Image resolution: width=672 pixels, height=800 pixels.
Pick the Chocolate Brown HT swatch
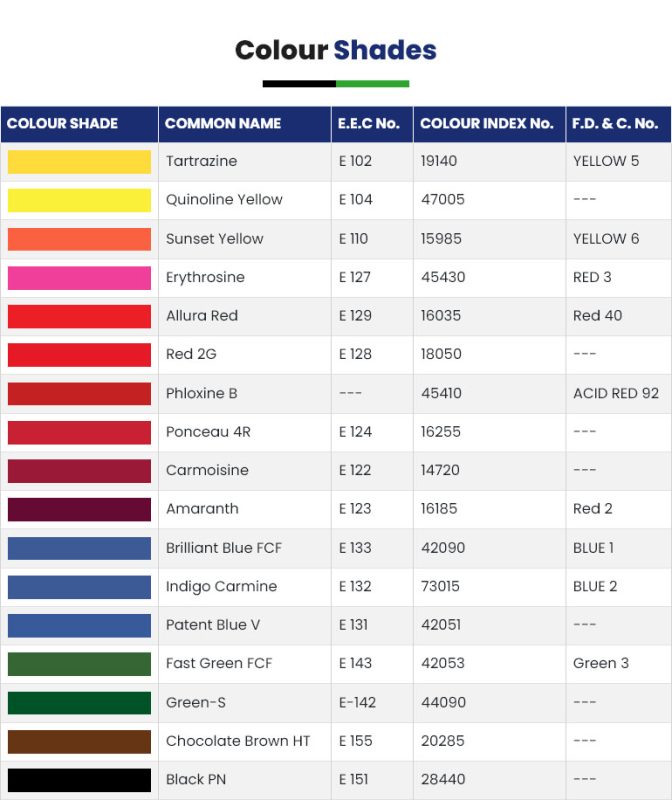[79, 741]
